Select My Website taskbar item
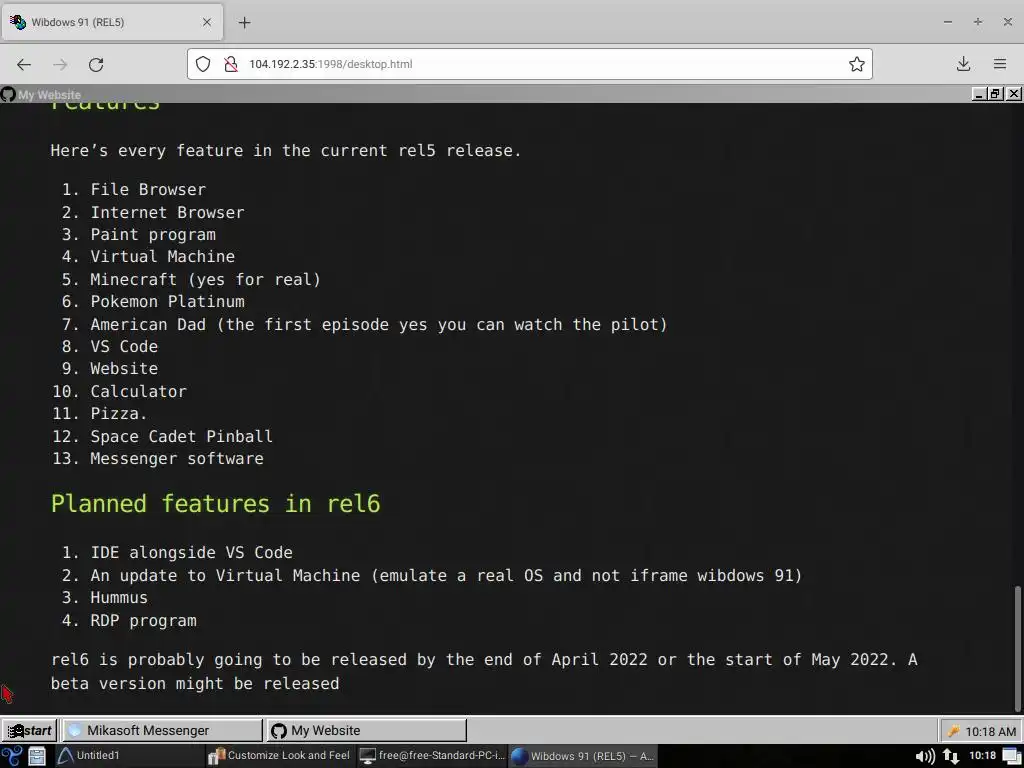The height and width of the screenshot is (768, 1024). pos(366,730)
